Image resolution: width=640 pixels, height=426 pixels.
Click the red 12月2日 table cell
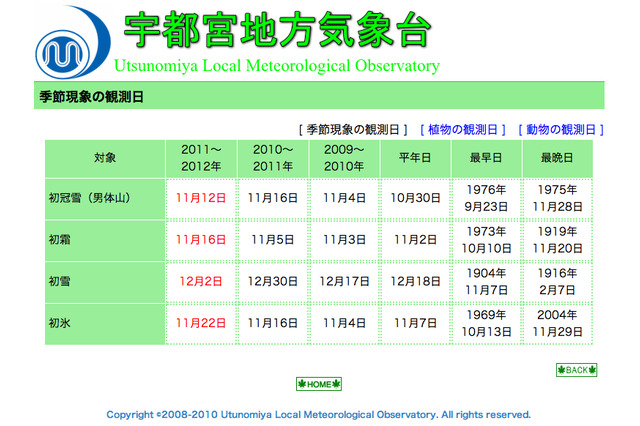[201, 282]
